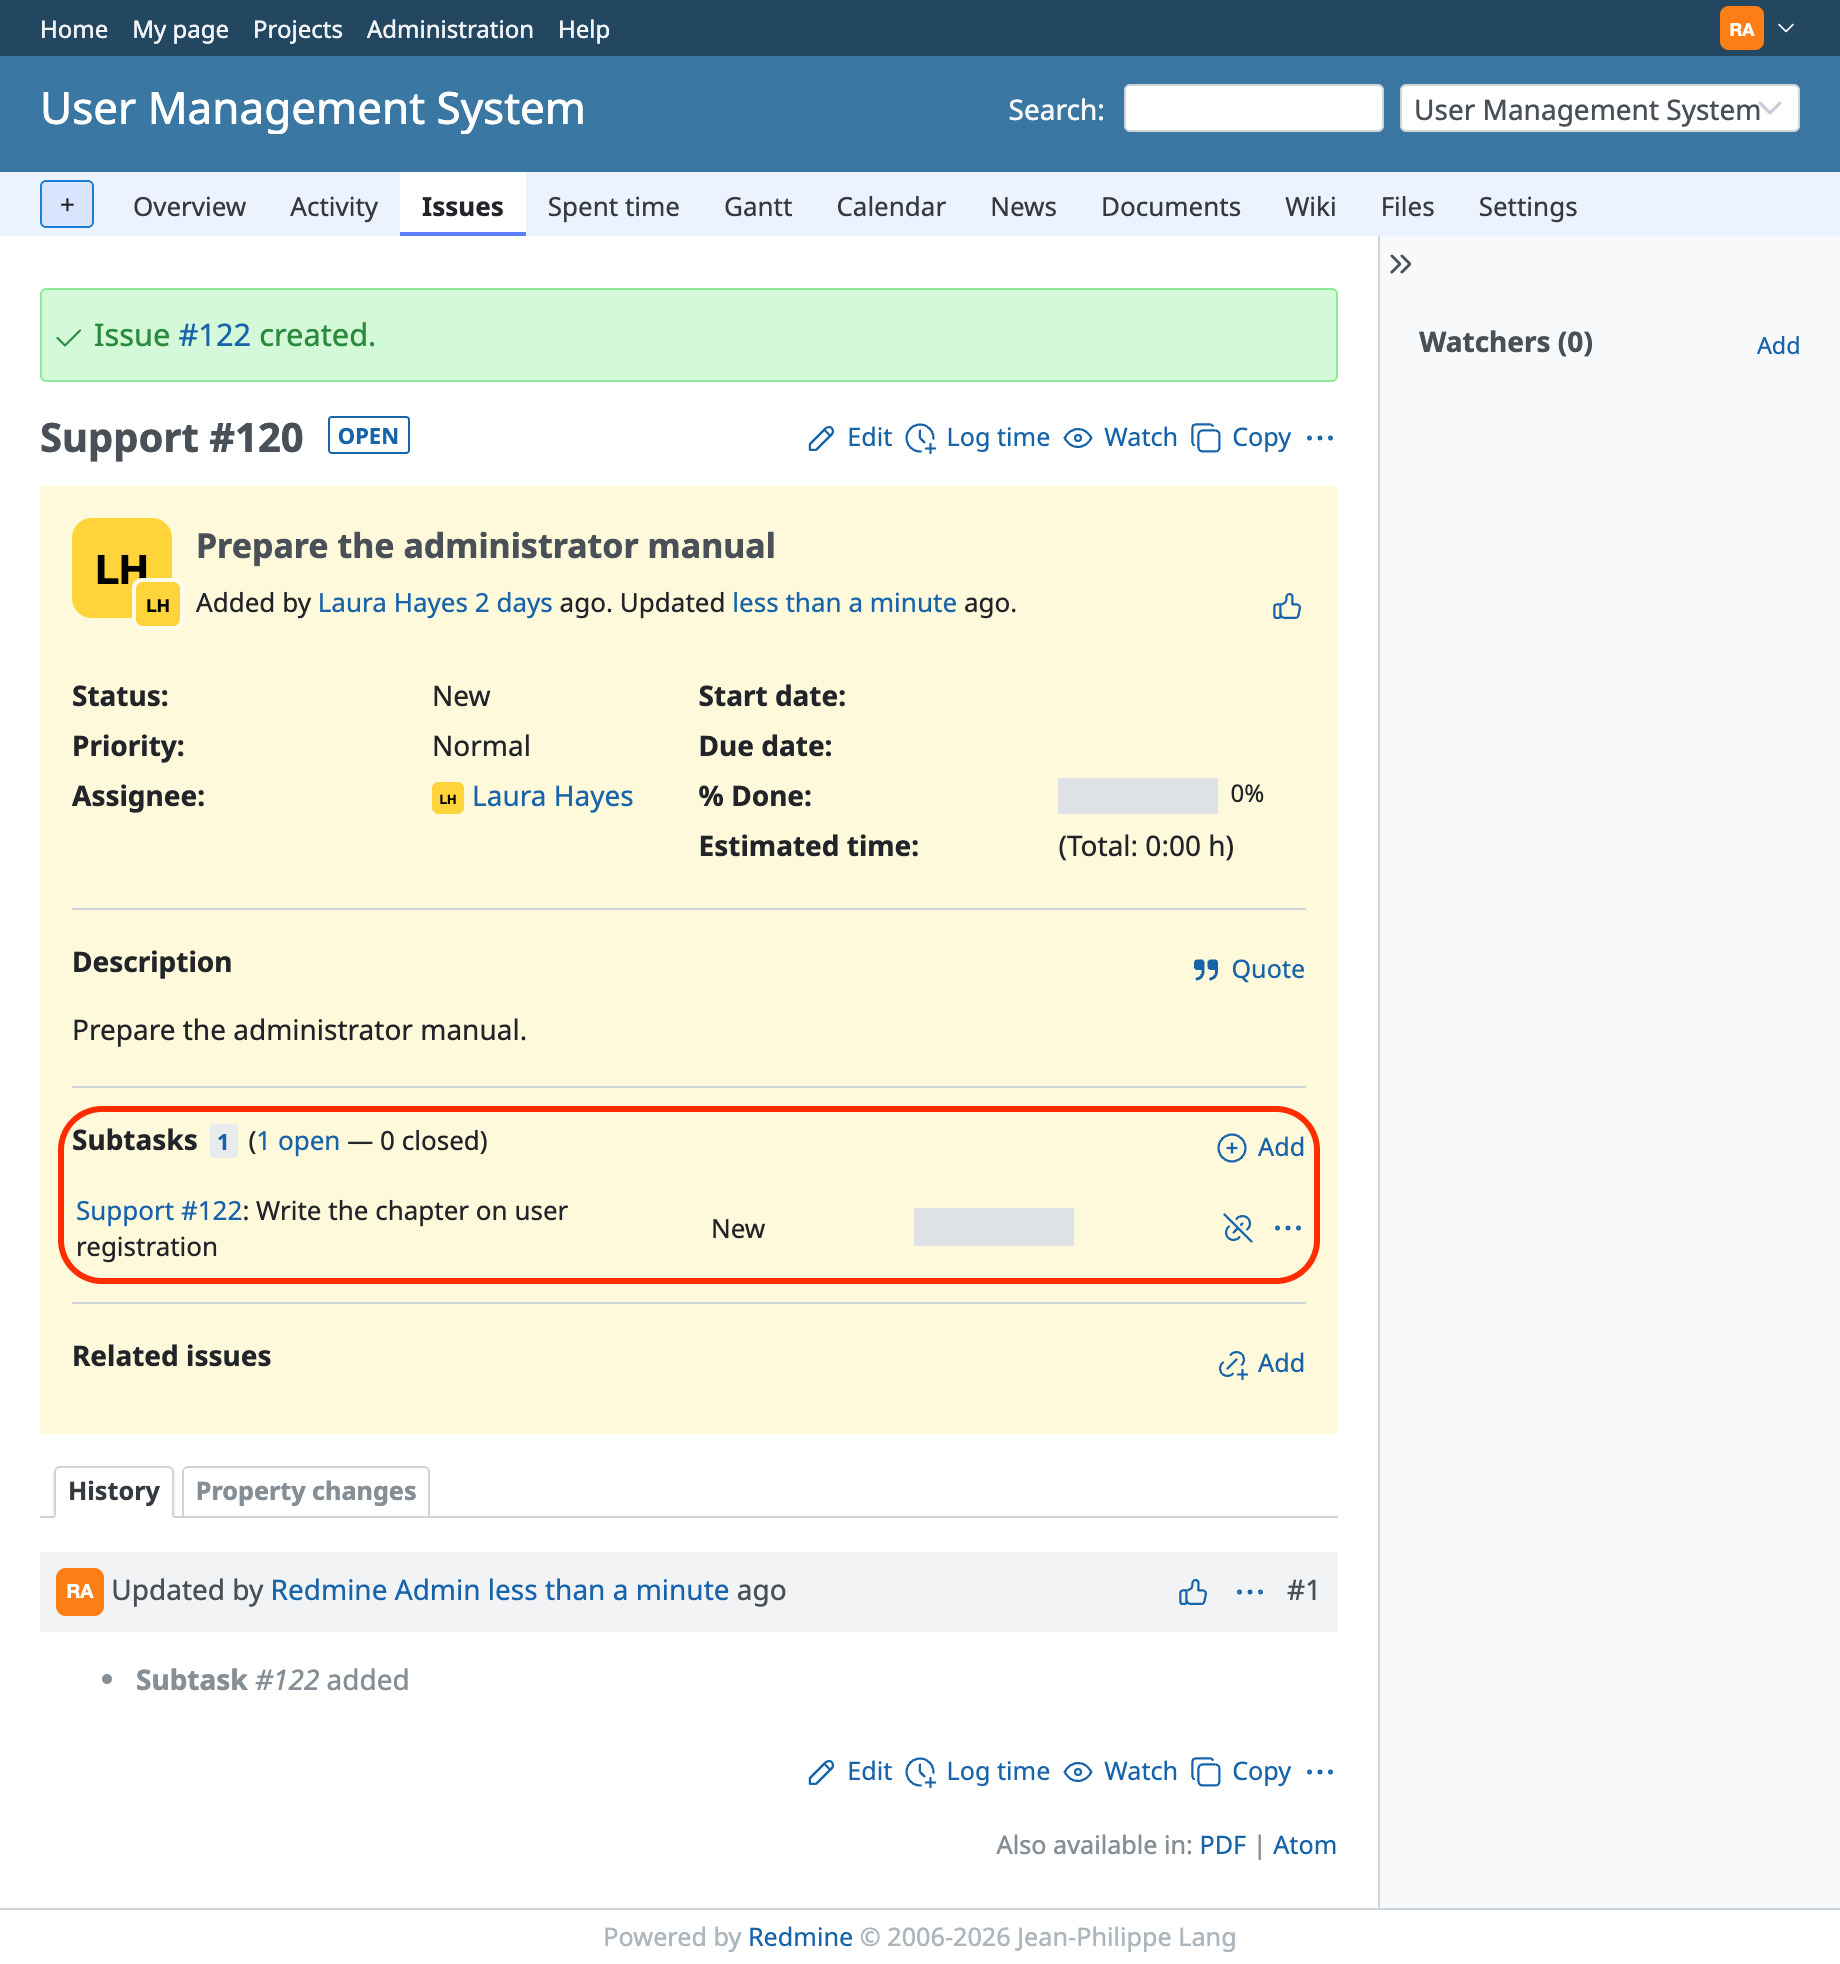Click subtask #122 progress bar
This screenshot has height=1964, width=1840.
[994, 1227]
